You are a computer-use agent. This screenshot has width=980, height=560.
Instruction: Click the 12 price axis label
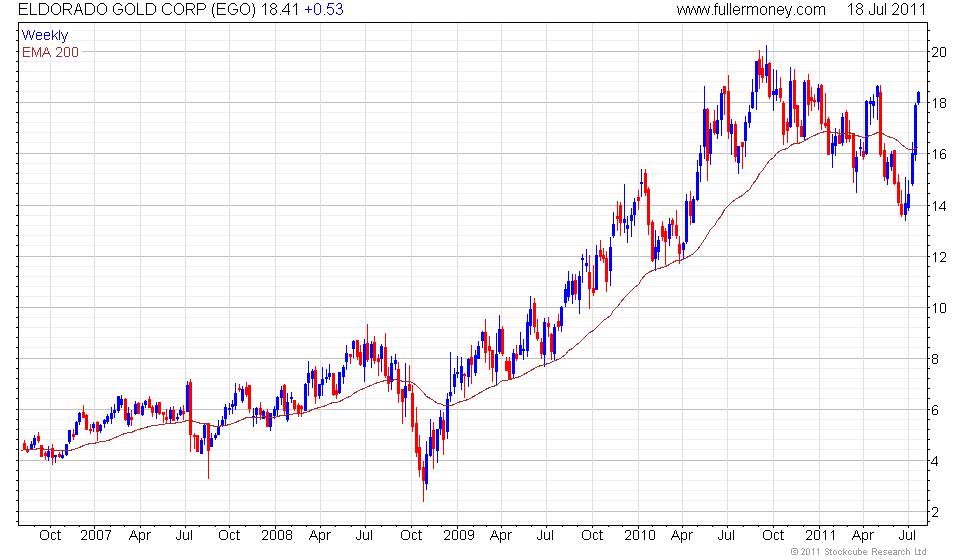point(939,257)
